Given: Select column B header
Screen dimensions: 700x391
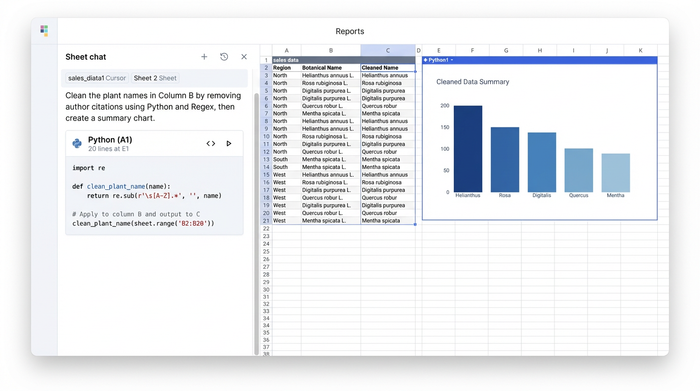Looking at the screenshot, I should click(331, 50).
